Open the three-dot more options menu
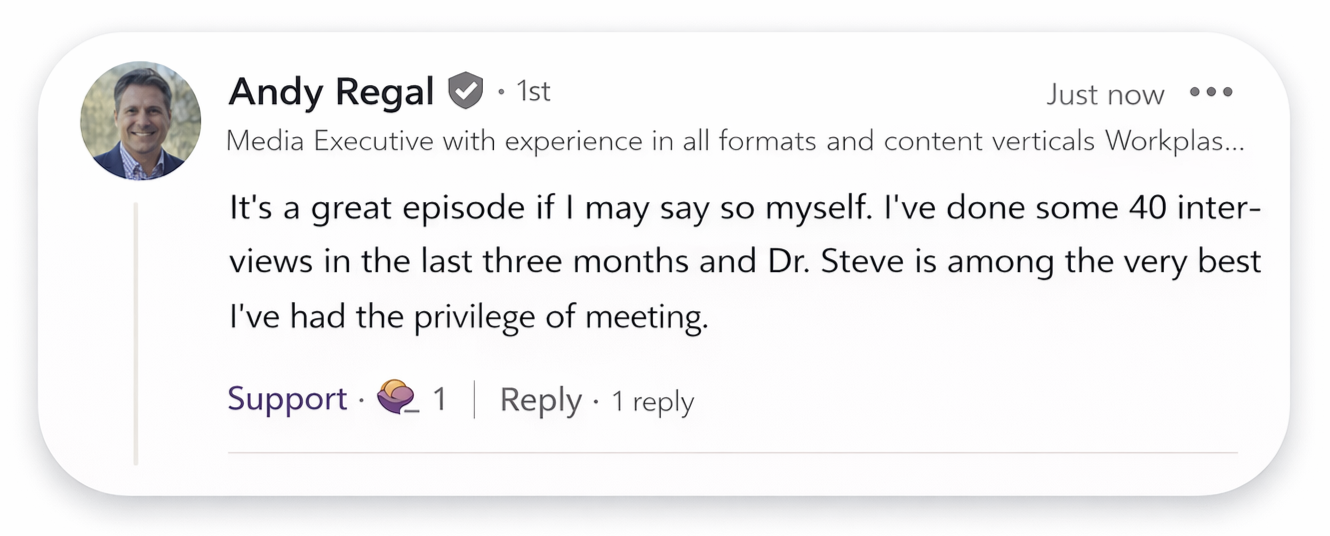This screenshot has height=536, width=1330. [x=1211, y=93]
